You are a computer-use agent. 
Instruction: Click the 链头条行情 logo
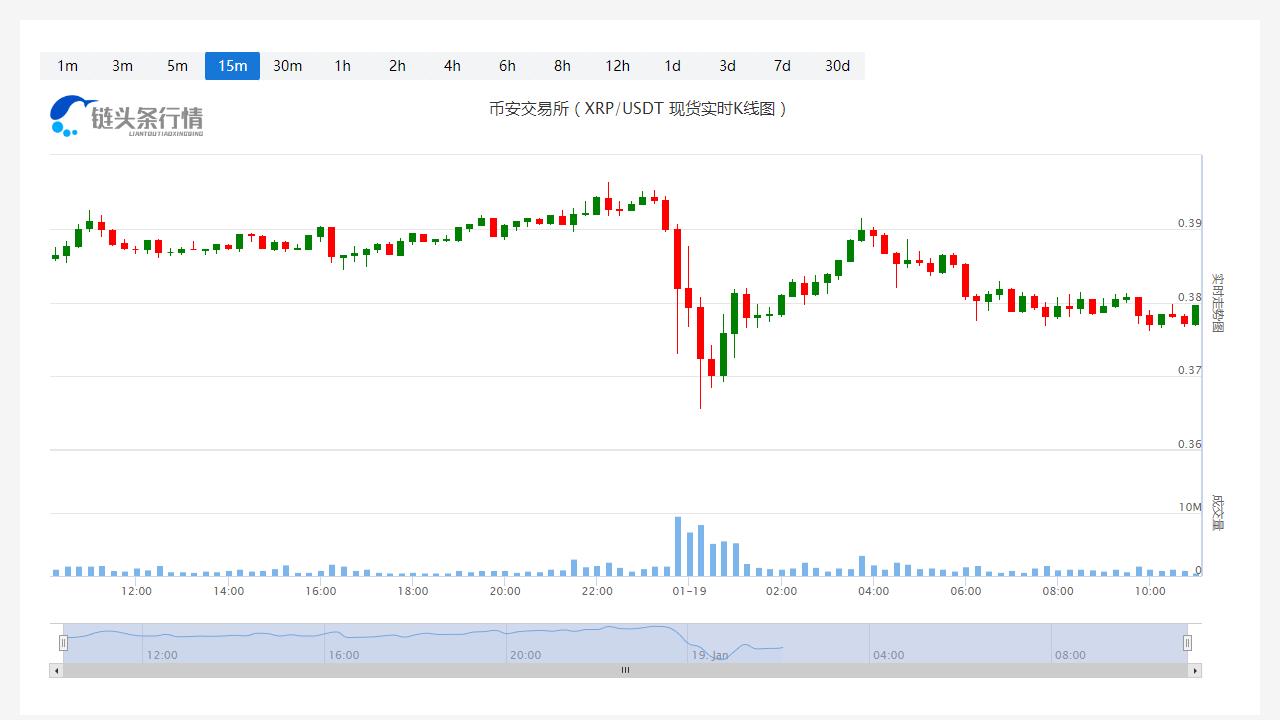pyautogui.click(x=127, y=116)
